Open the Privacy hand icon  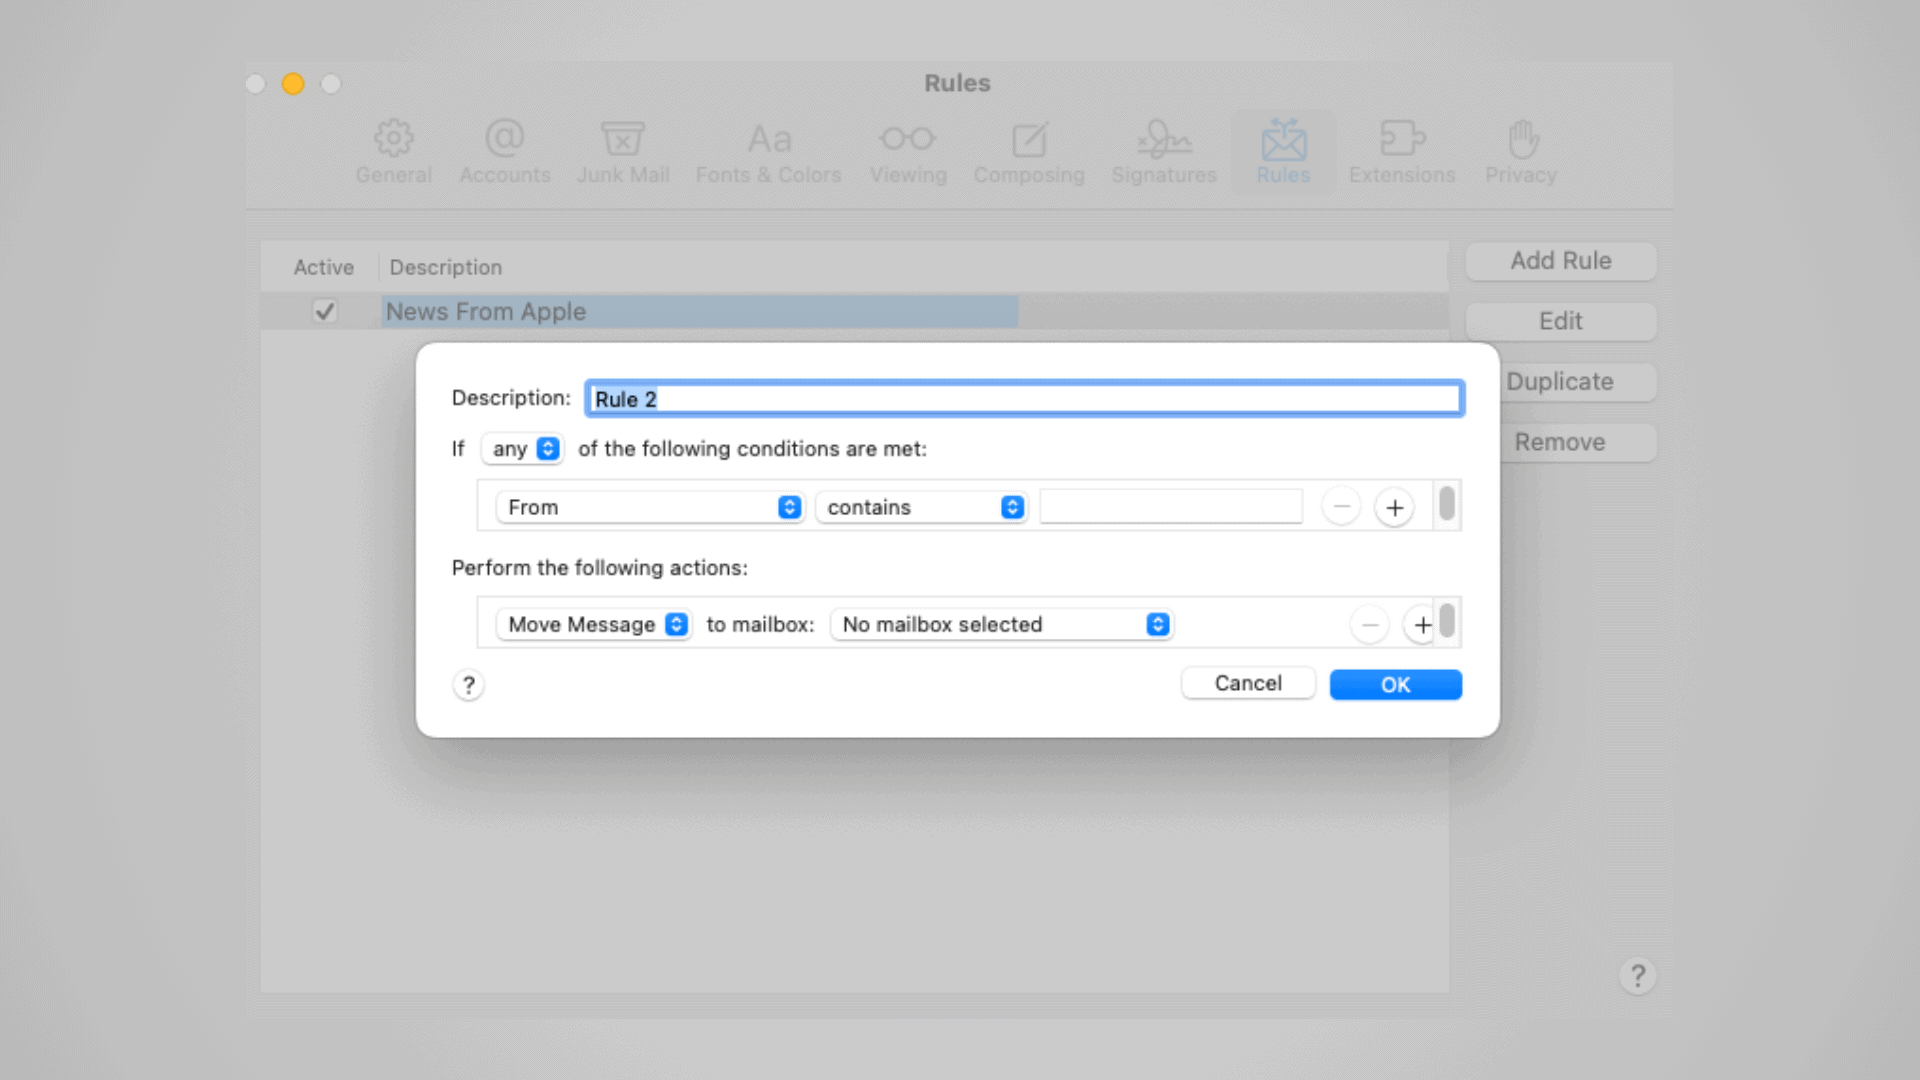[1521, 139]
